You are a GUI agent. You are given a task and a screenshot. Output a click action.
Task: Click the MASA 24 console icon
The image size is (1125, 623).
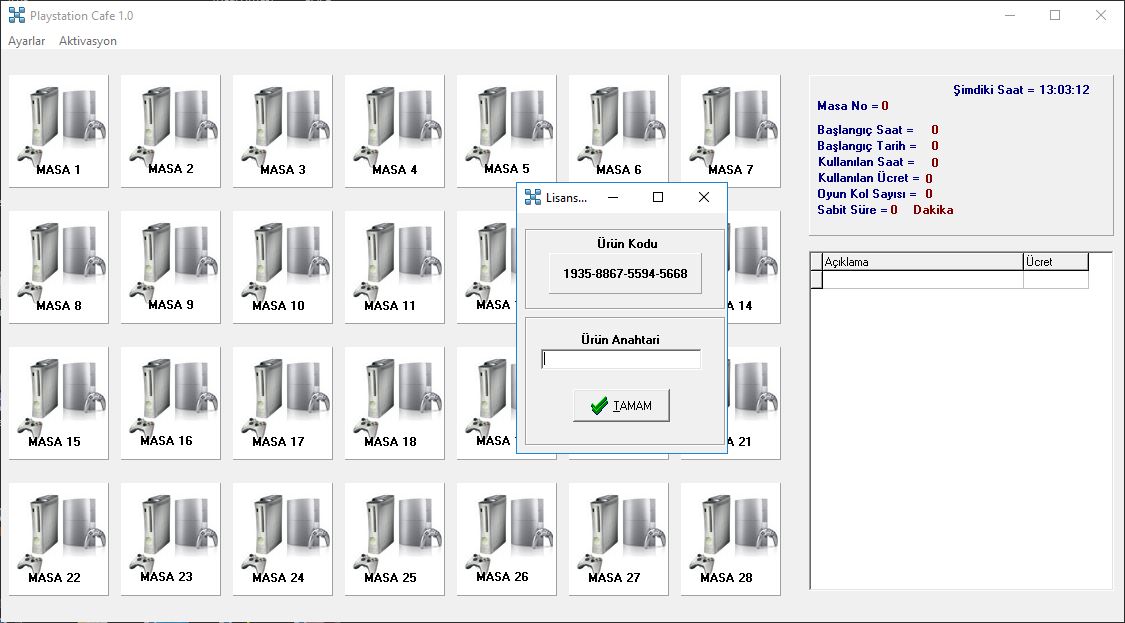(283, 539)
